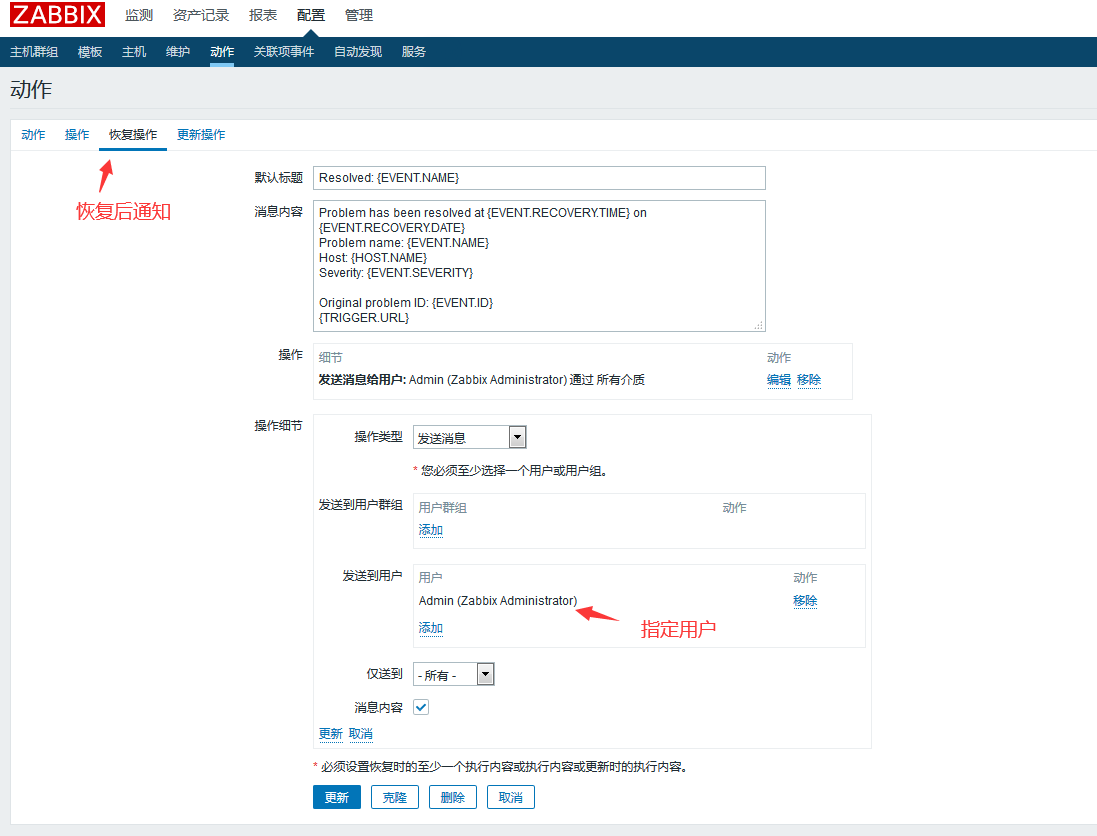Open 自动发现 submenu item

tap(357, 52)
